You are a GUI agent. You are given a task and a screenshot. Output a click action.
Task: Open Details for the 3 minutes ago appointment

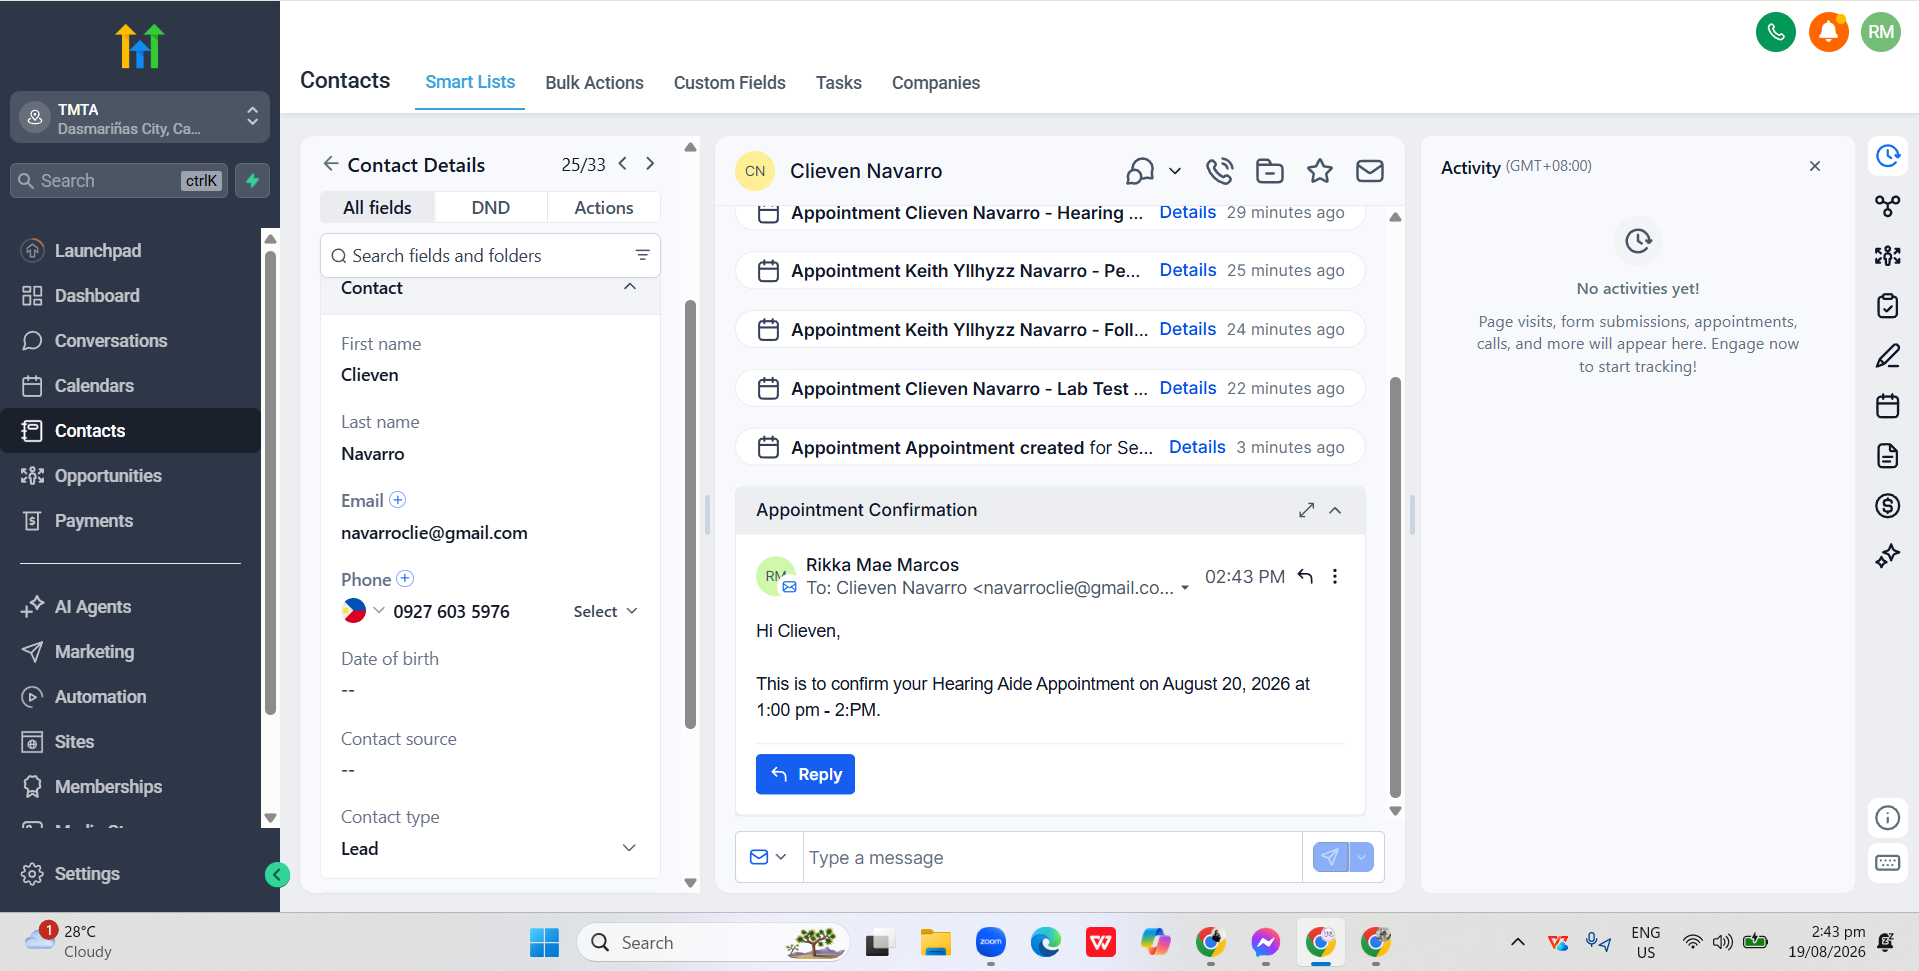1197,447
